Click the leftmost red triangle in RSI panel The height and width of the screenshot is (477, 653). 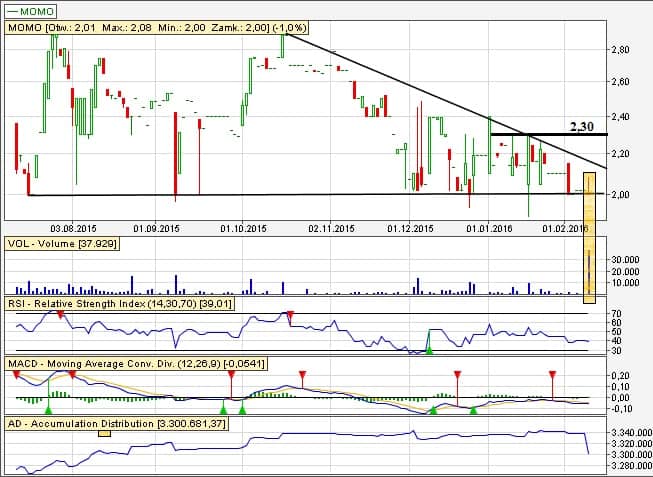pos(61,316)
